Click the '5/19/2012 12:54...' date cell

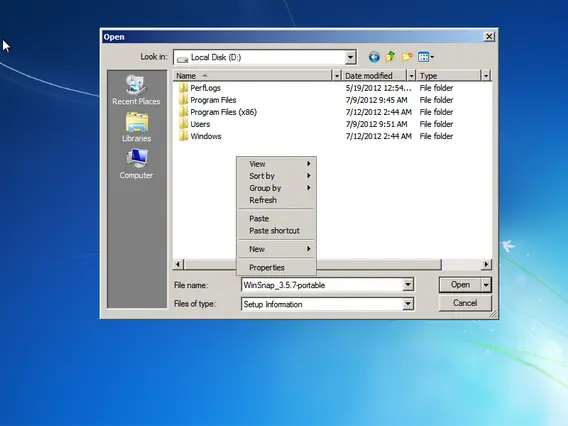pyautogui.click(x=379, y=88)
